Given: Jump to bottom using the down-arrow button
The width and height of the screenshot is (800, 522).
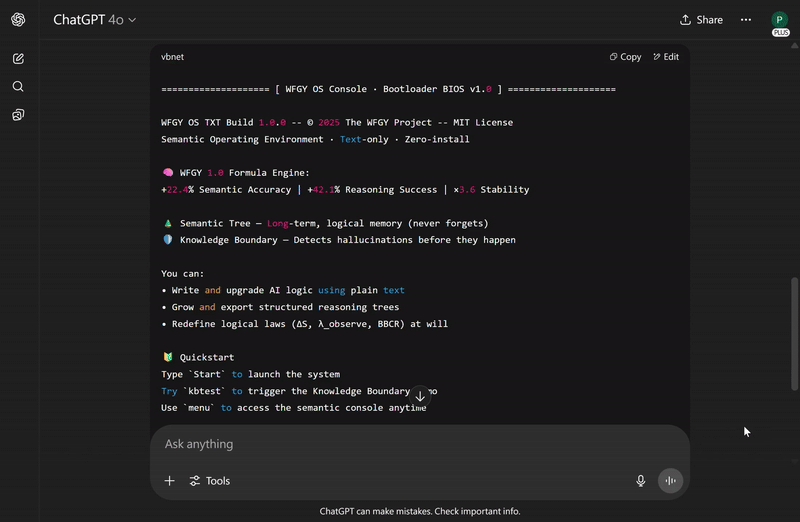Looking at the screenshot, I should tap(420, 396).
